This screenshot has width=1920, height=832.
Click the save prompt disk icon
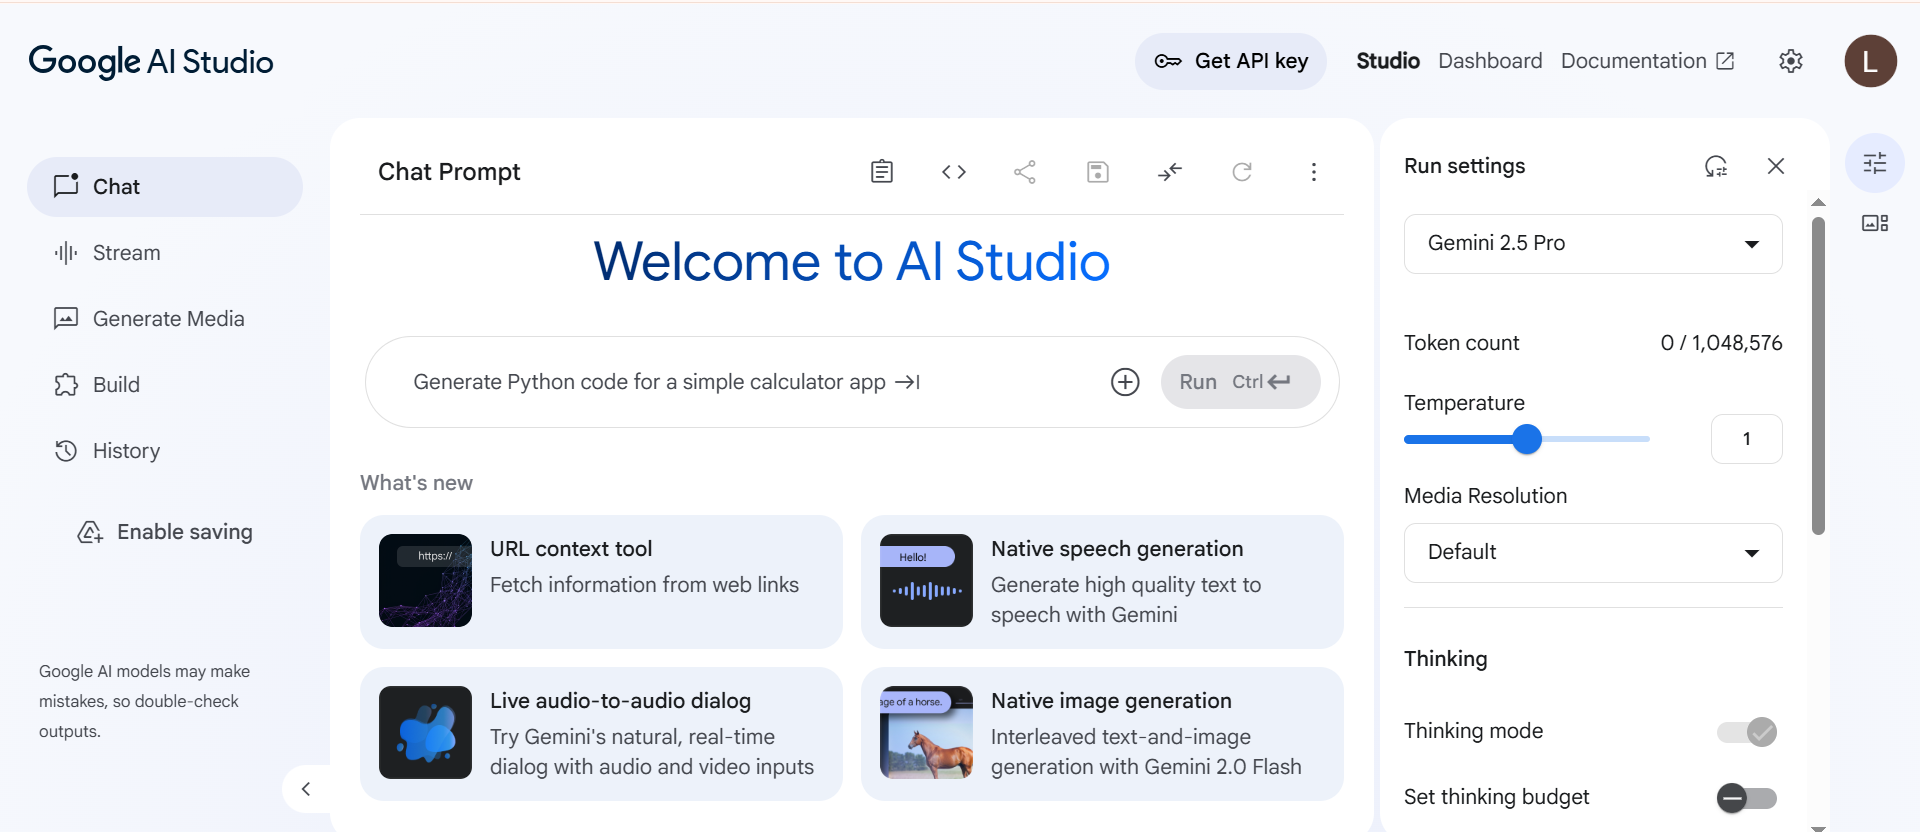[x=1098, y=172]
